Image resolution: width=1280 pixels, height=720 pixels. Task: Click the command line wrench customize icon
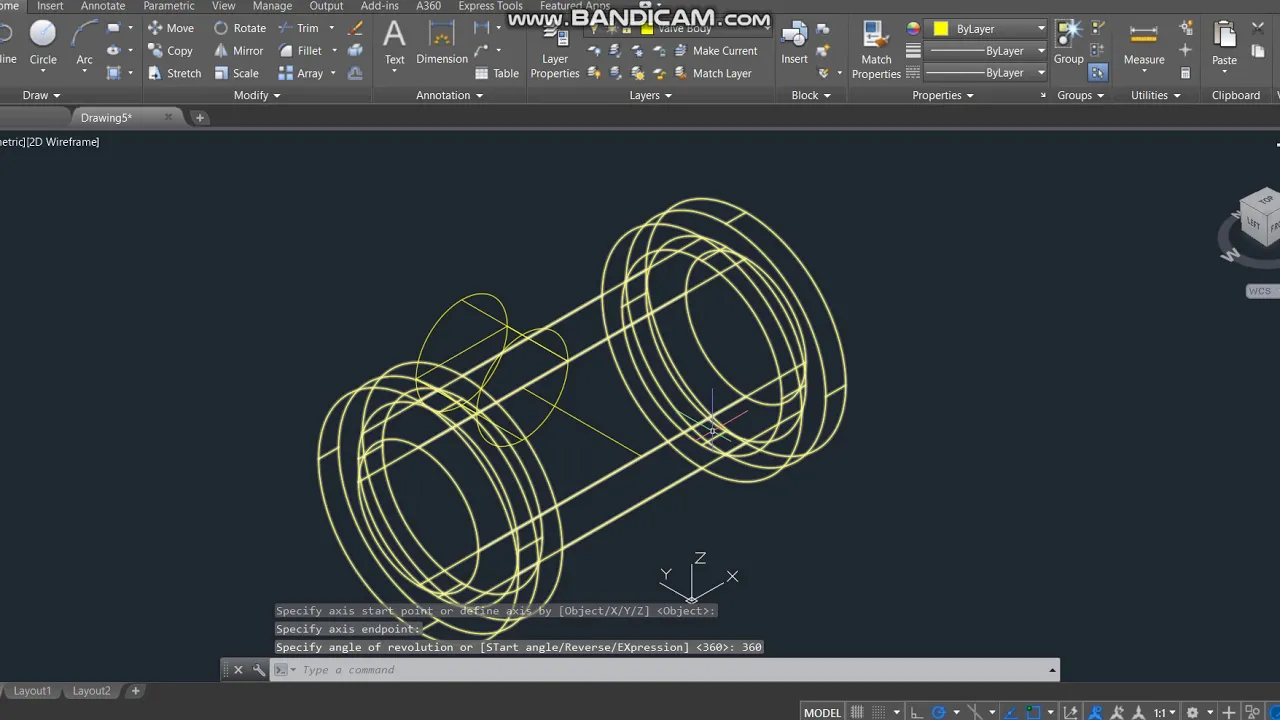[x=258, y=670]
